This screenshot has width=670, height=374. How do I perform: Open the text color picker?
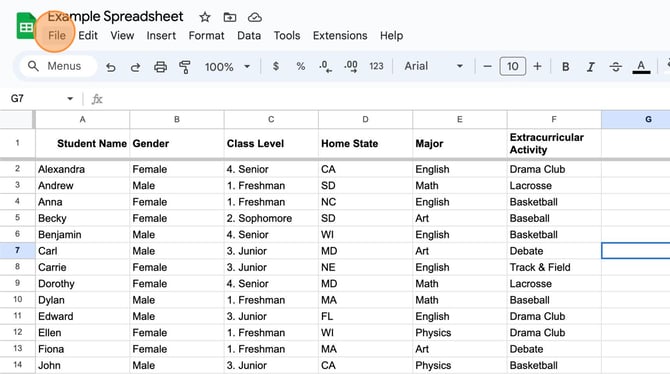pos(641,67)
